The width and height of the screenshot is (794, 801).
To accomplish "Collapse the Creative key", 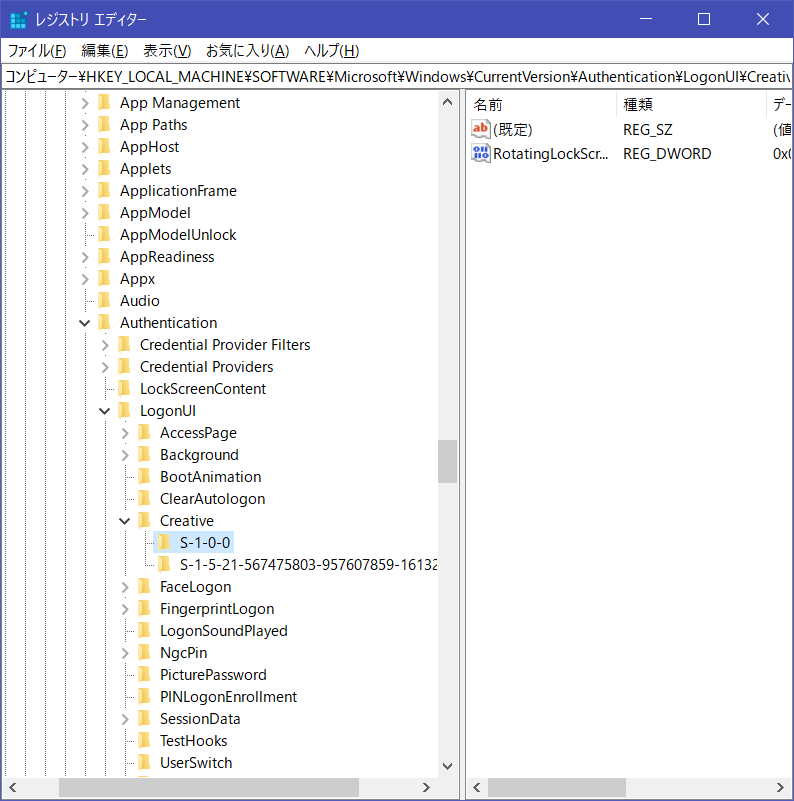I will pyautogui.click(x=125, y=521).
